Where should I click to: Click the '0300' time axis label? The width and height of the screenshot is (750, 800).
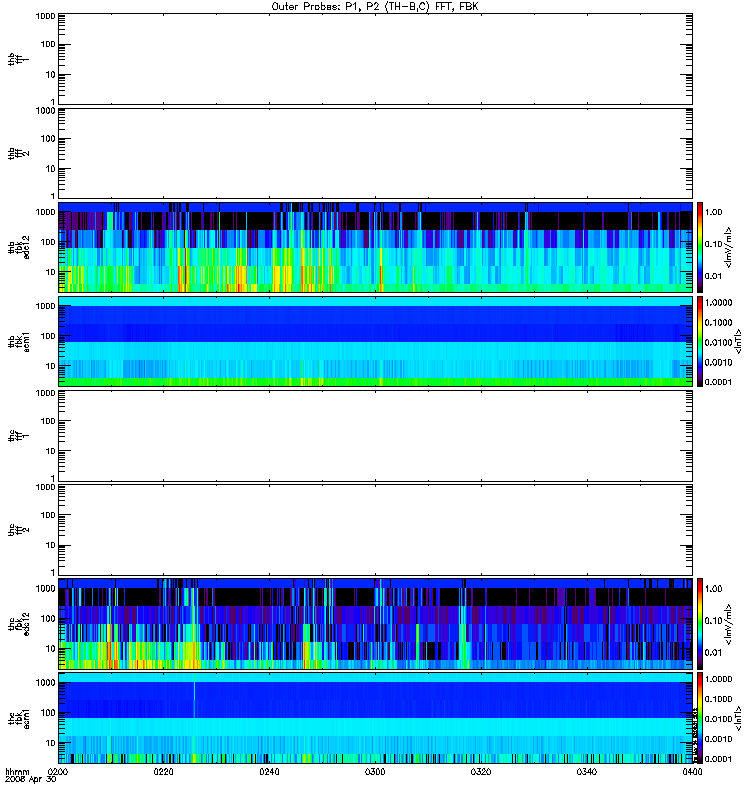375,772
